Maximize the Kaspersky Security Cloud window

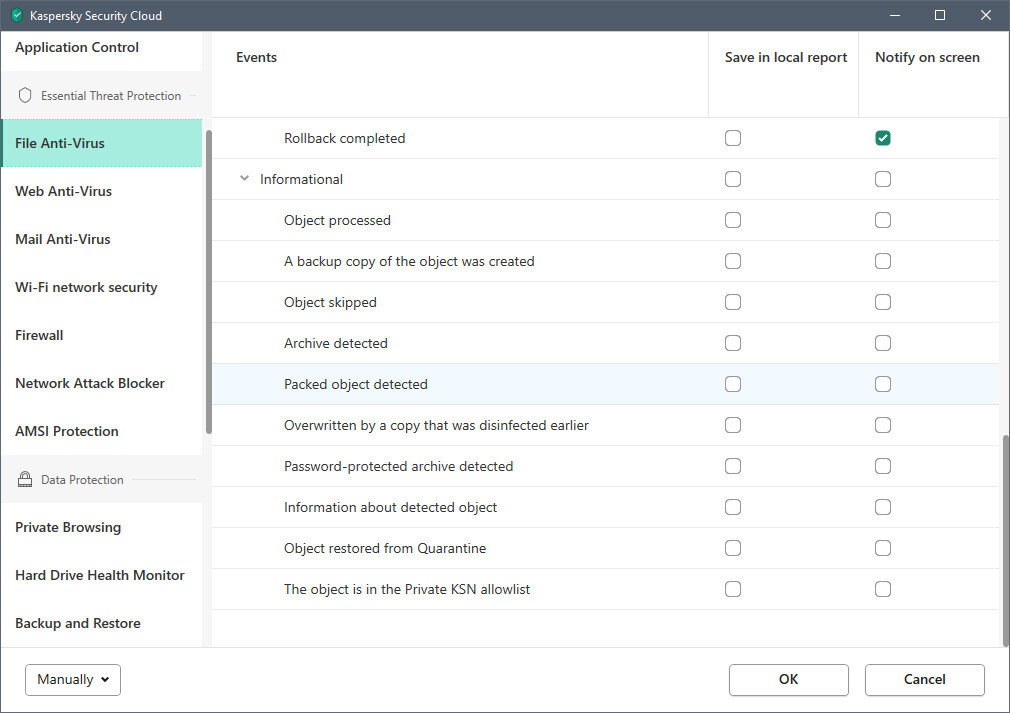click(940, 15)
